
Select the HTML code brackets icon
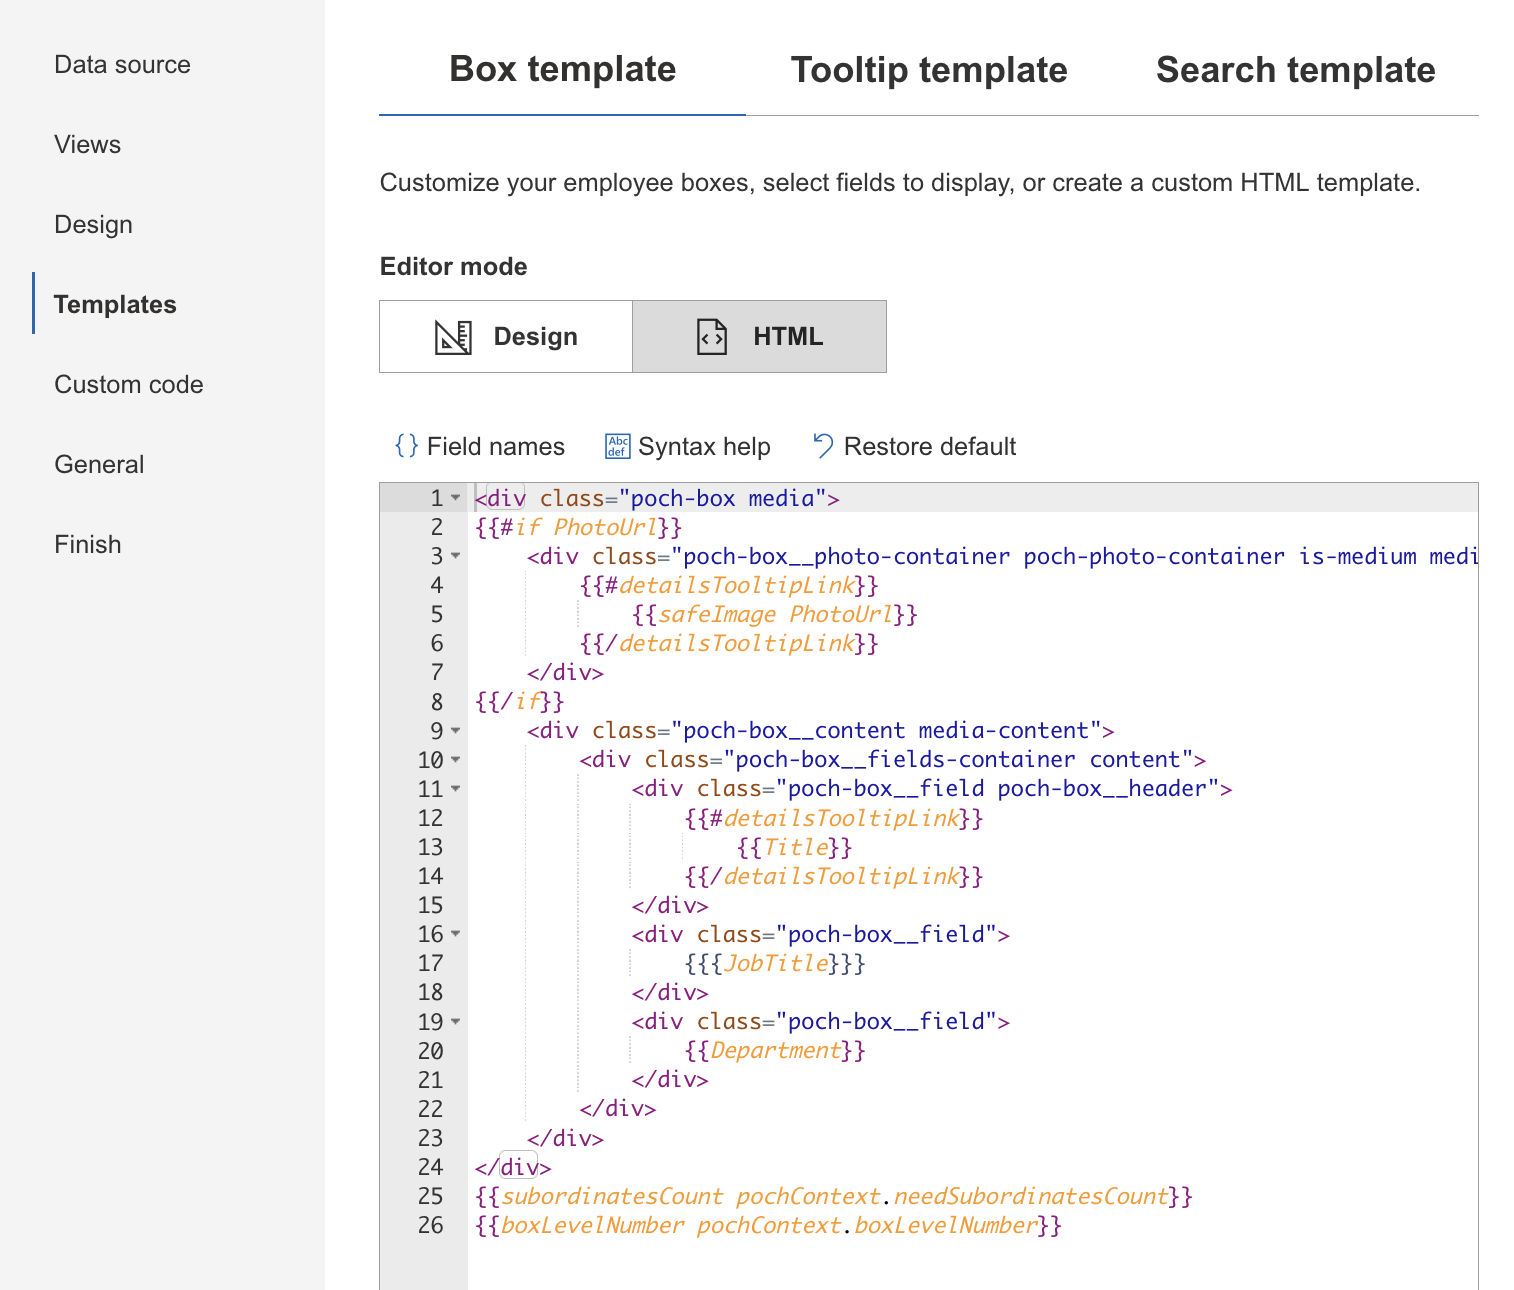click(711, 336)
